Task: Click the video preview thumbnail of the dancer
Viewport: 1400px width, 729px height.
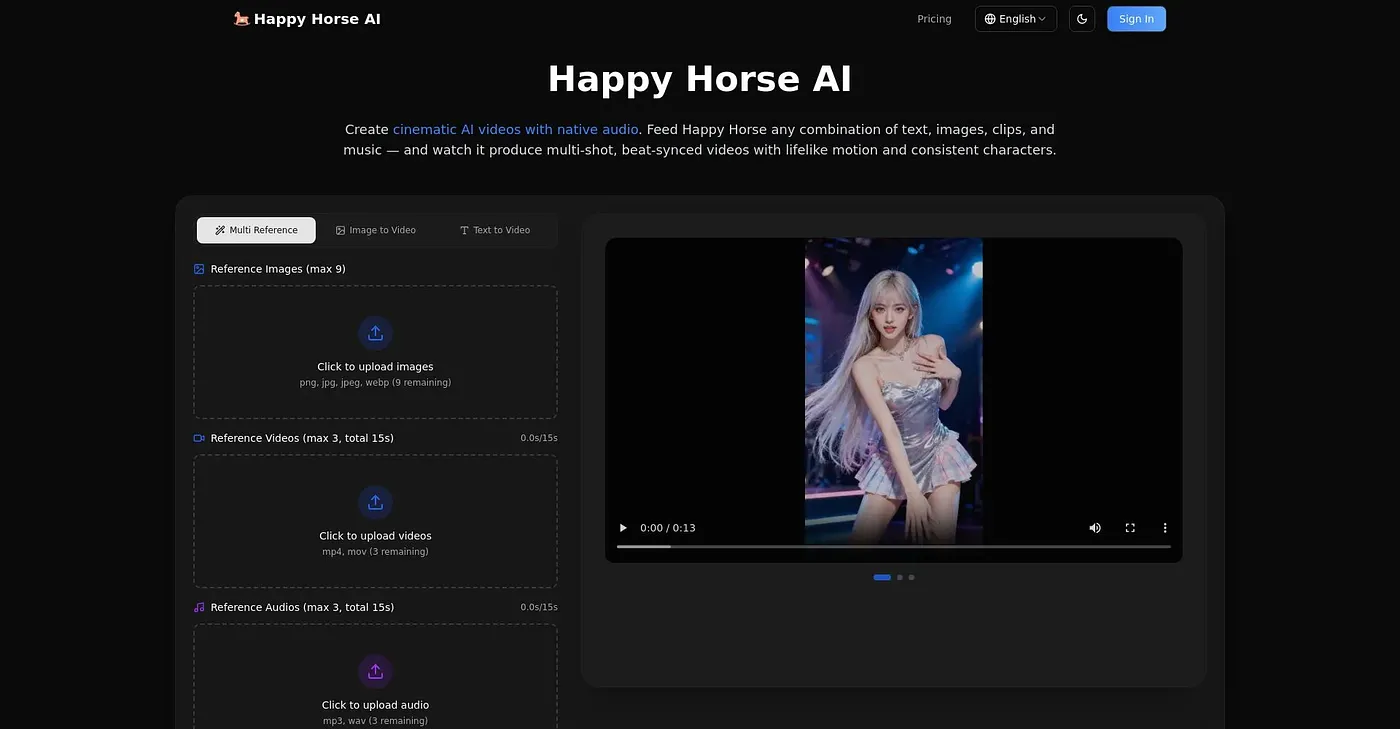Action: coord(894,390)
